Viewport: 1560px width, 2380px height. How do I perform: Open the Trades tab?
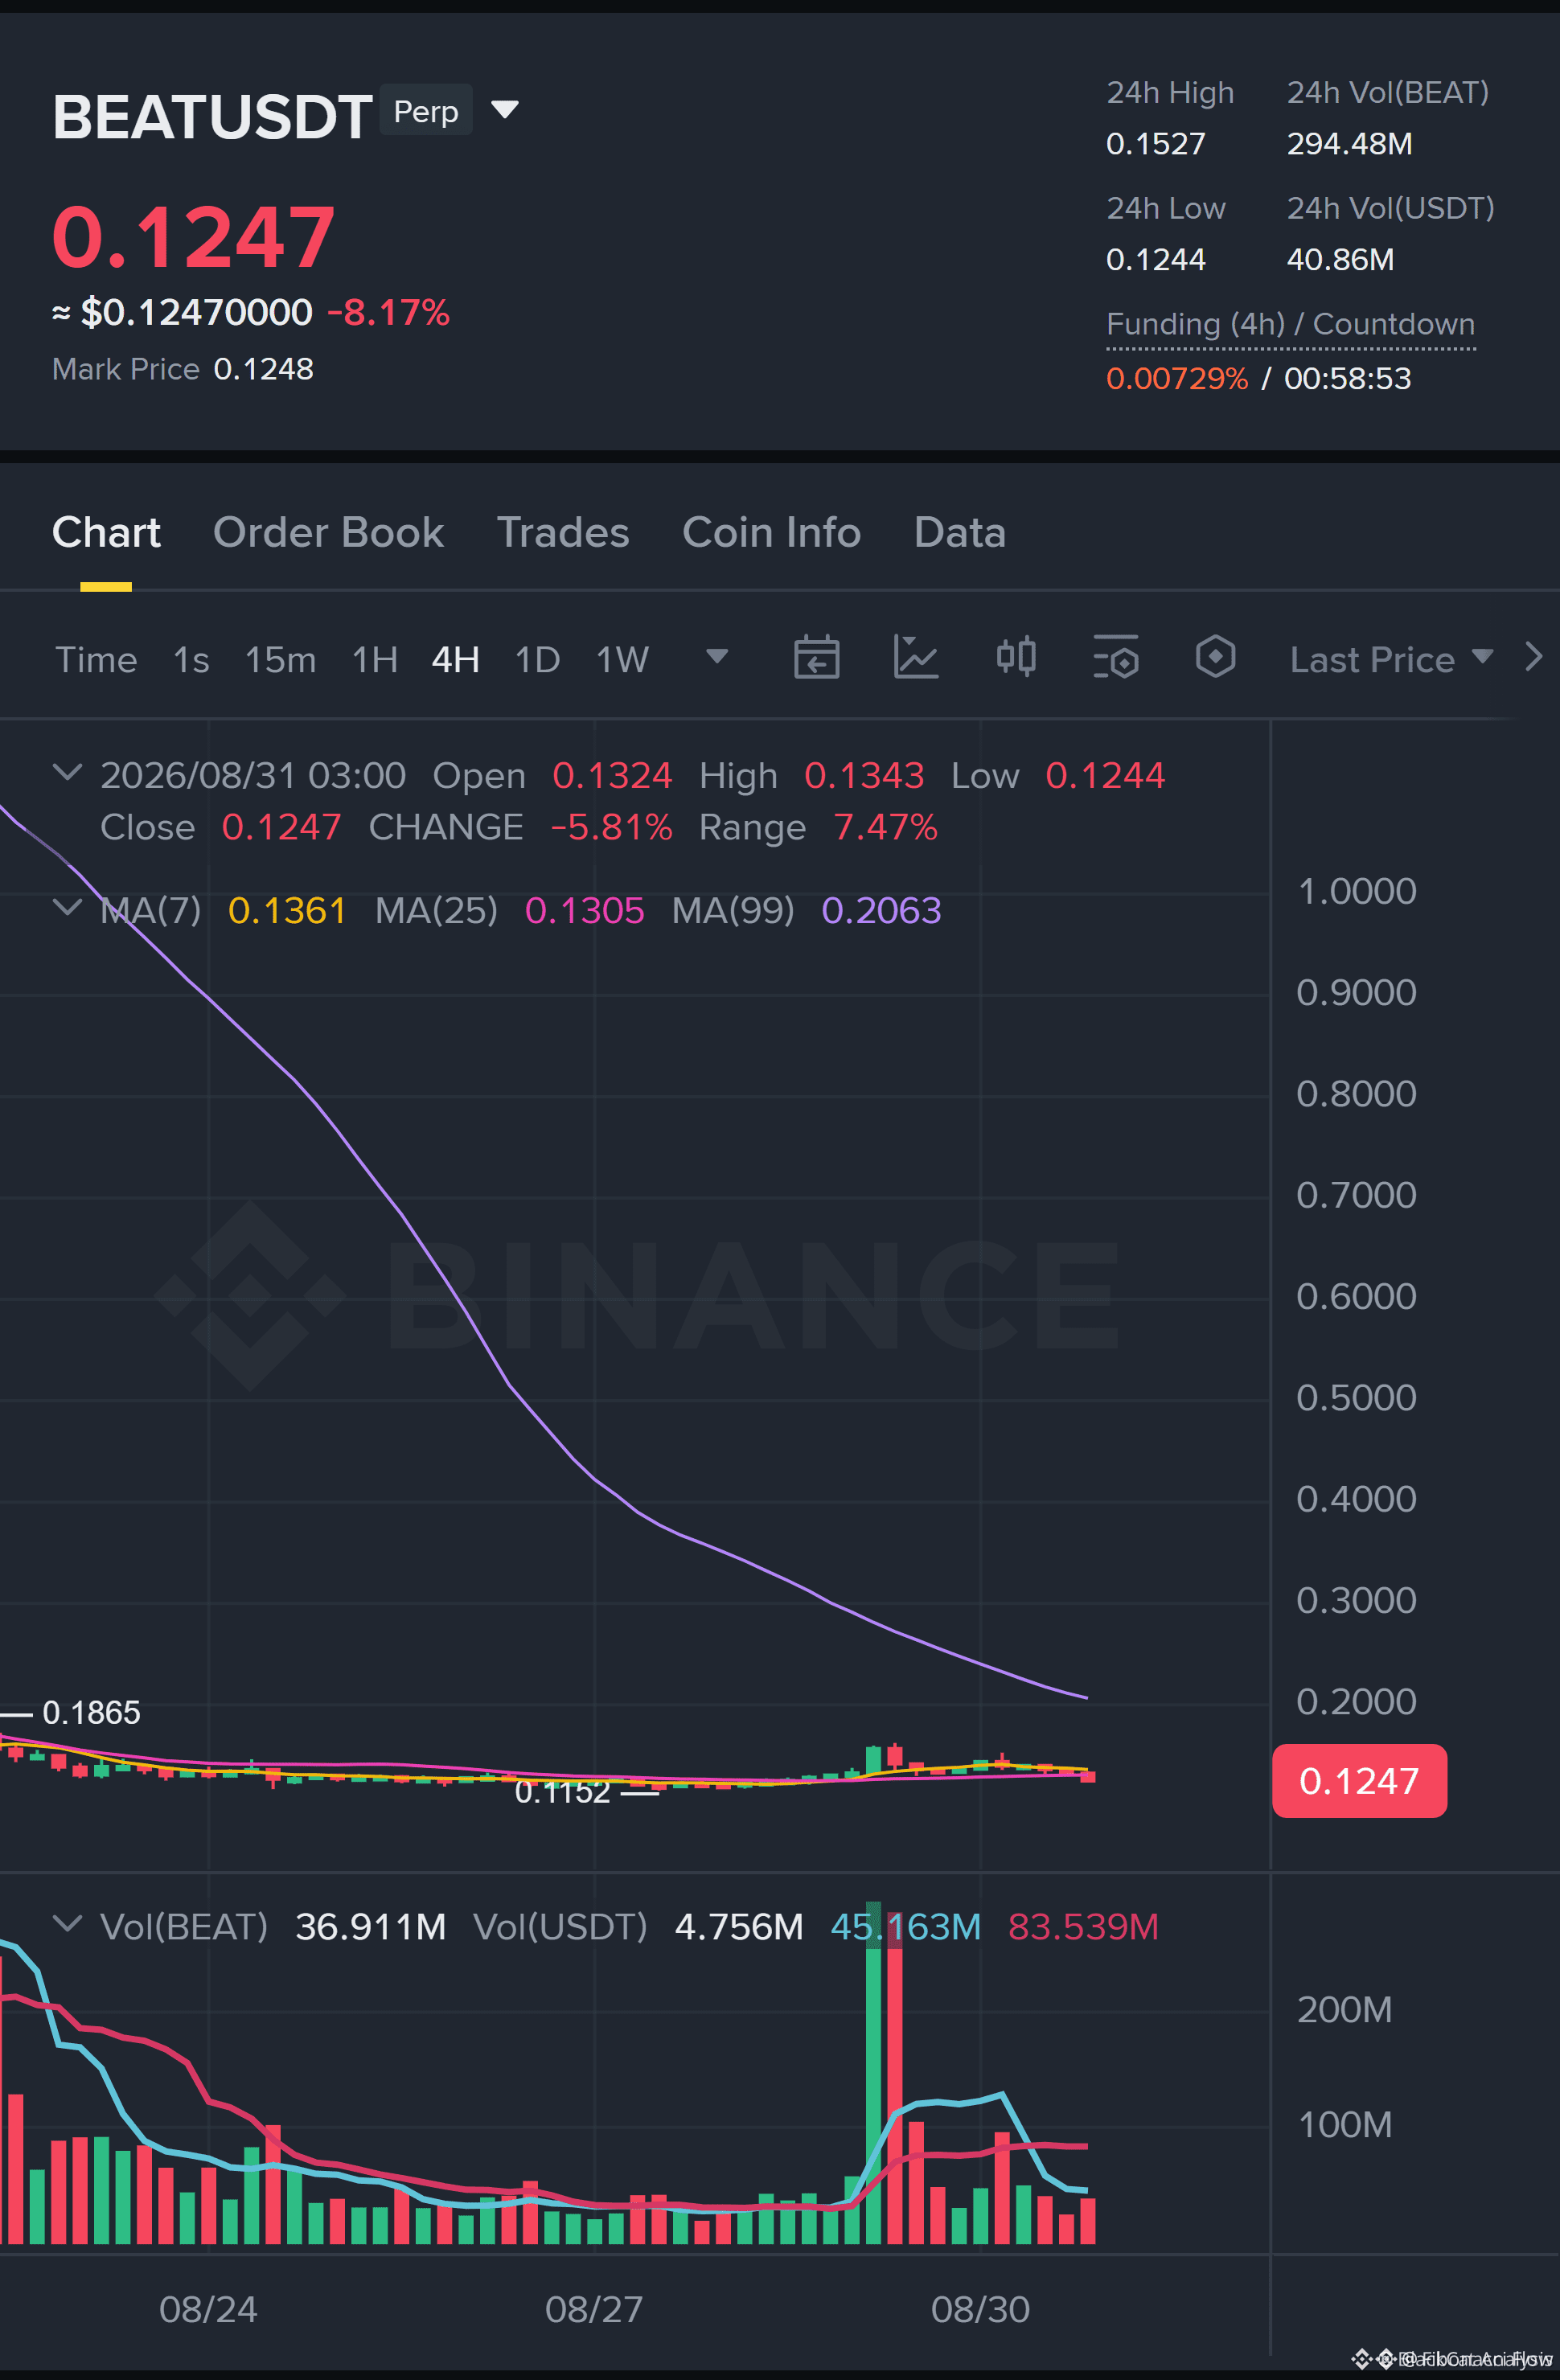pyautogui.click(x=563, y=532)
